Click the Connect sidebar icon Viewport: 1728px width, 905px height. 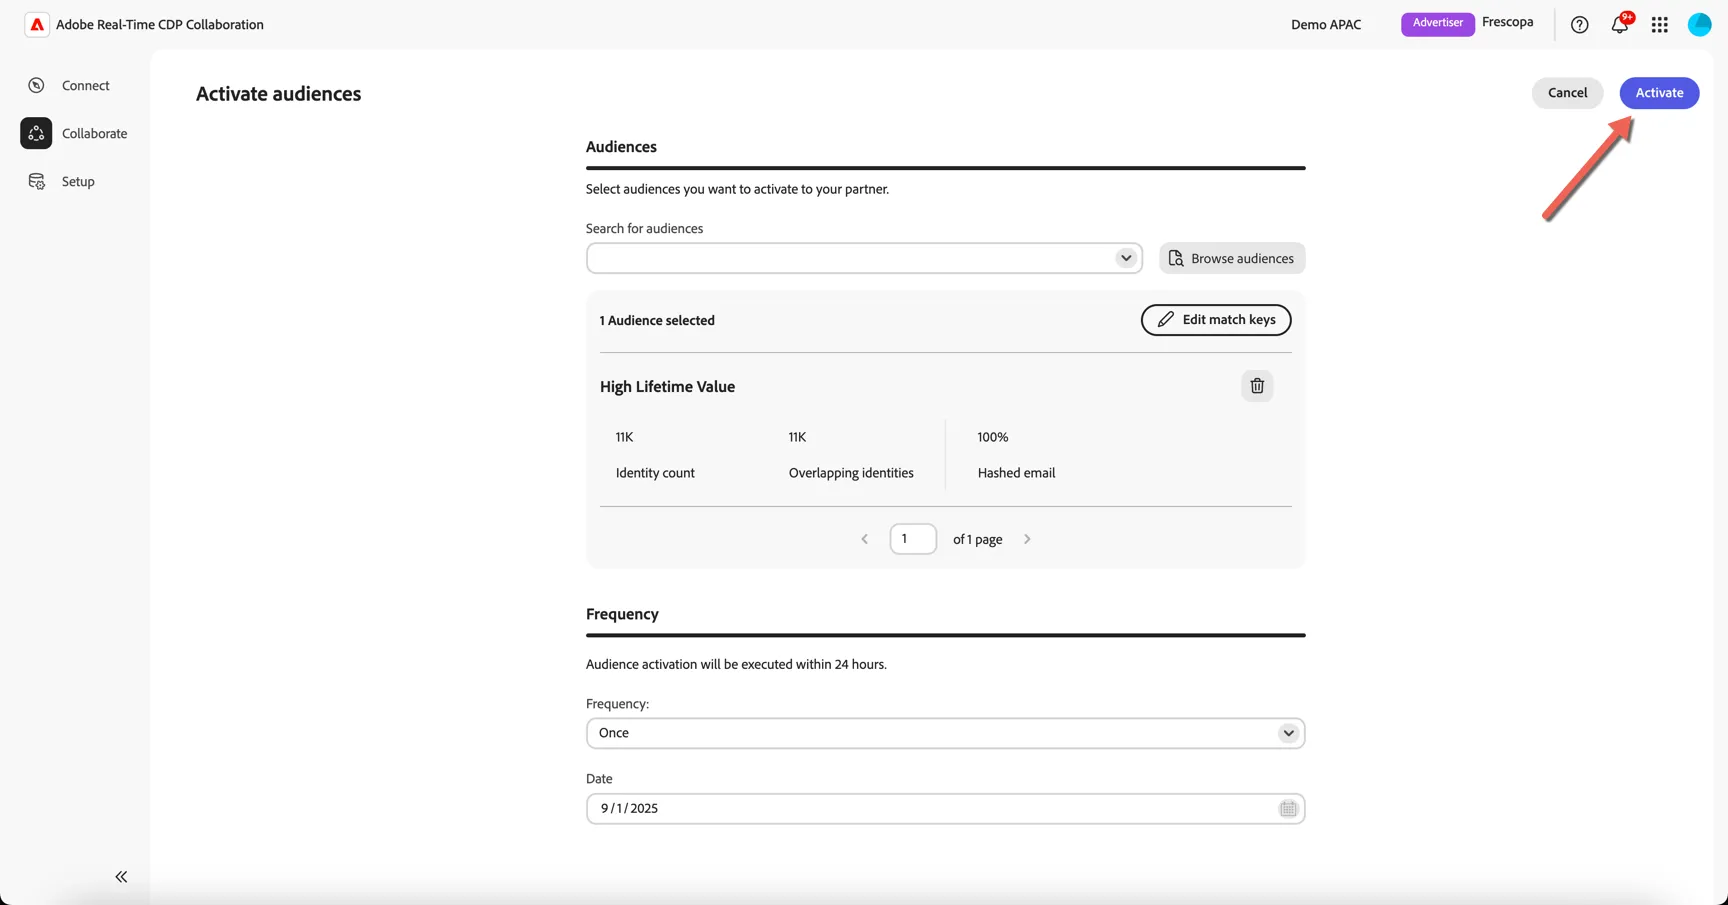(x=37, y=86)
